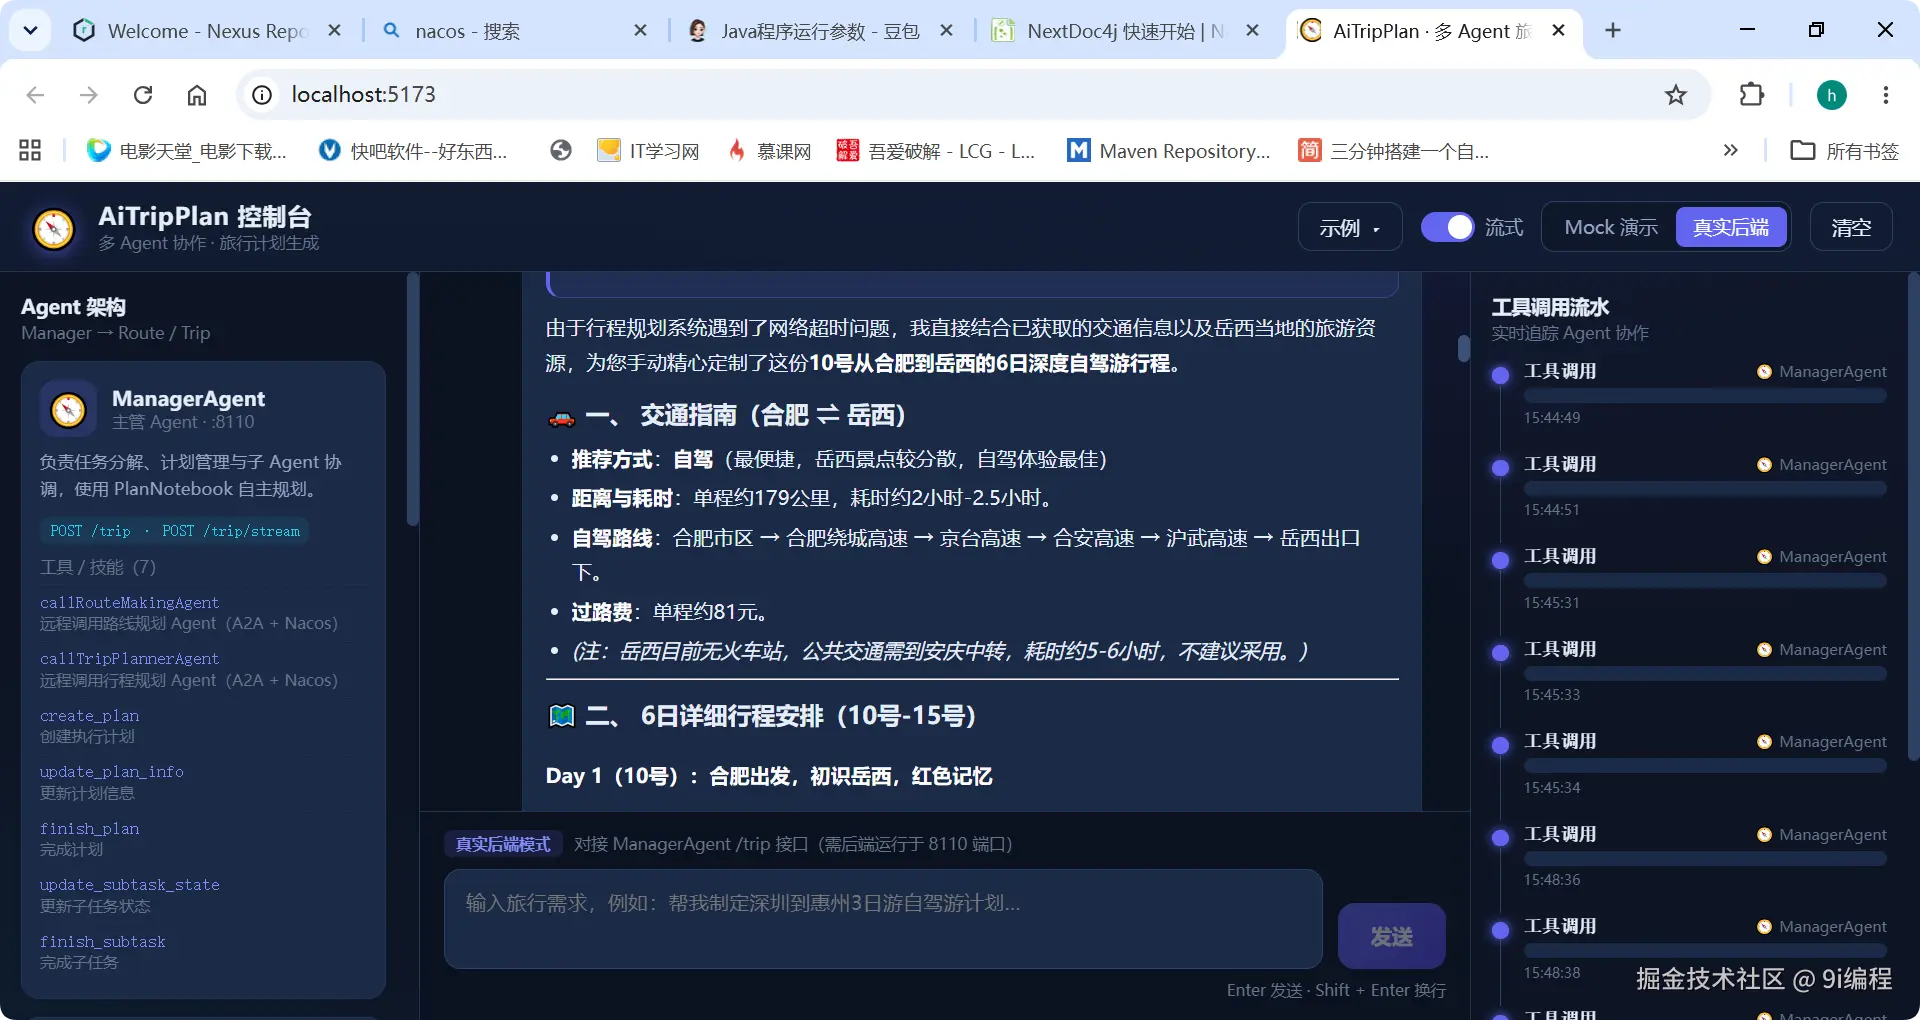The width and height of the screenshot is (1920, 1020).
Task: Open the Chrome three-dot menu
Action: coord(1886,95)
